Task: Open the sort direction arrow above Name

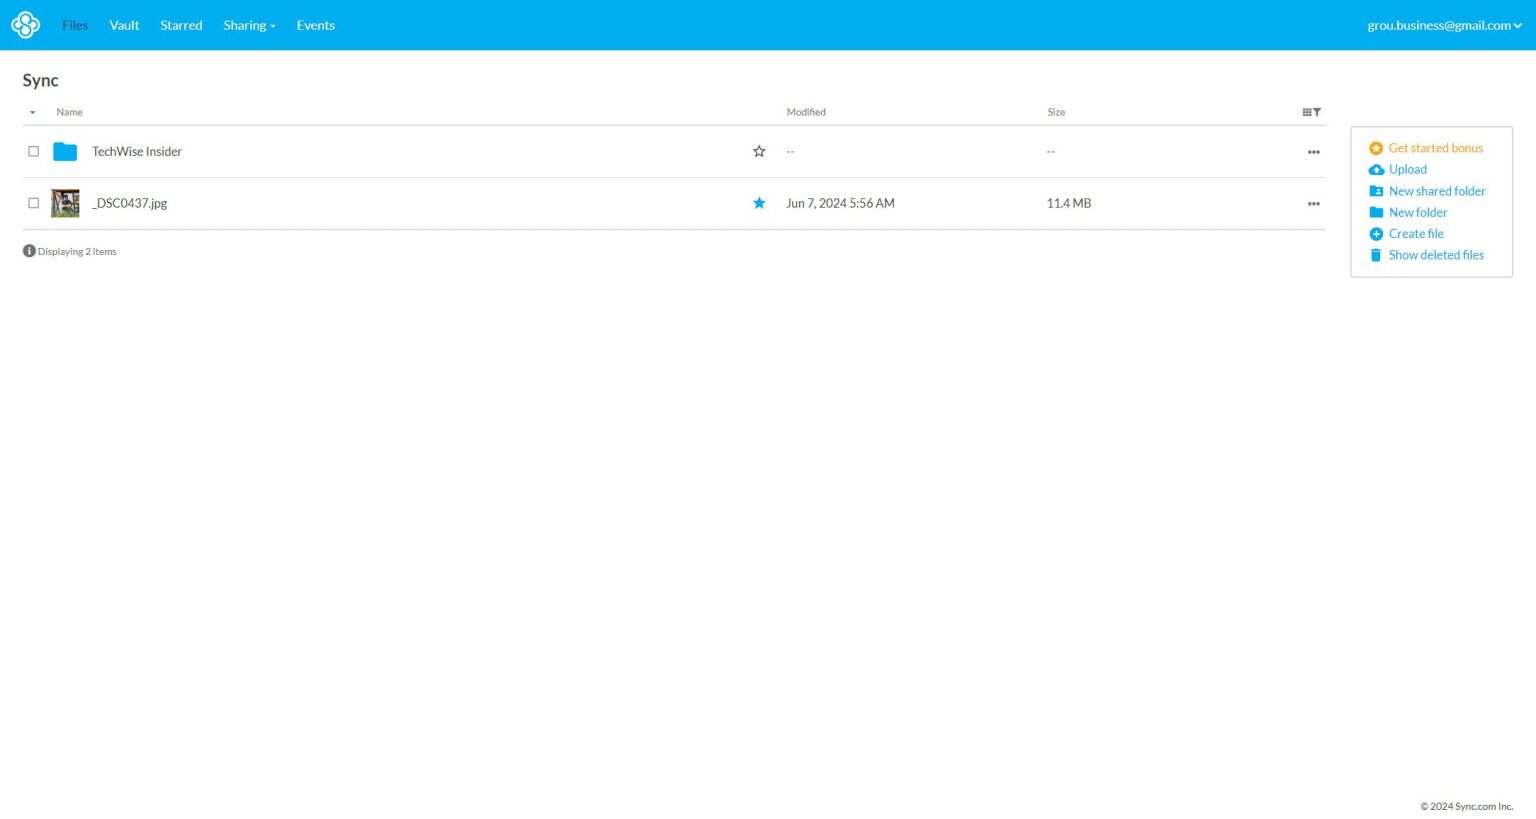Action: [31, 112]
